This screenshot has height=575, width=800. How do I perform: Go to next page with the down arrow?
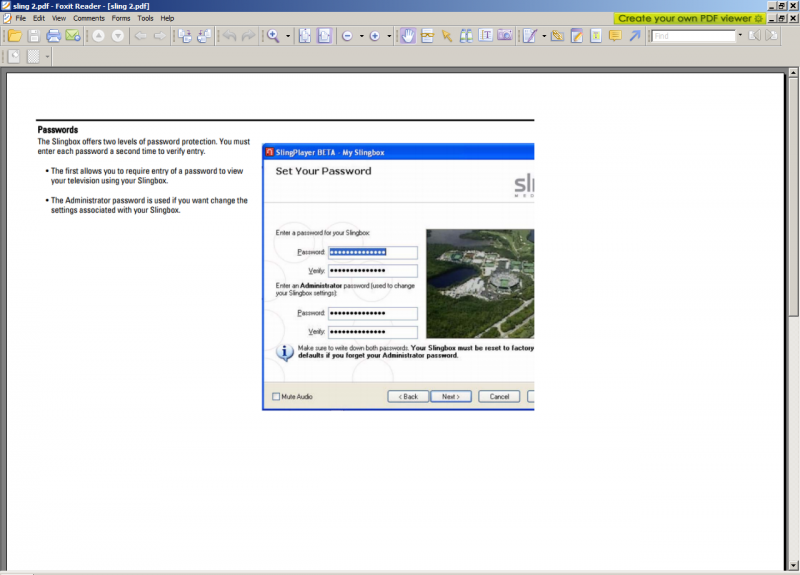(x=118, y=36)
